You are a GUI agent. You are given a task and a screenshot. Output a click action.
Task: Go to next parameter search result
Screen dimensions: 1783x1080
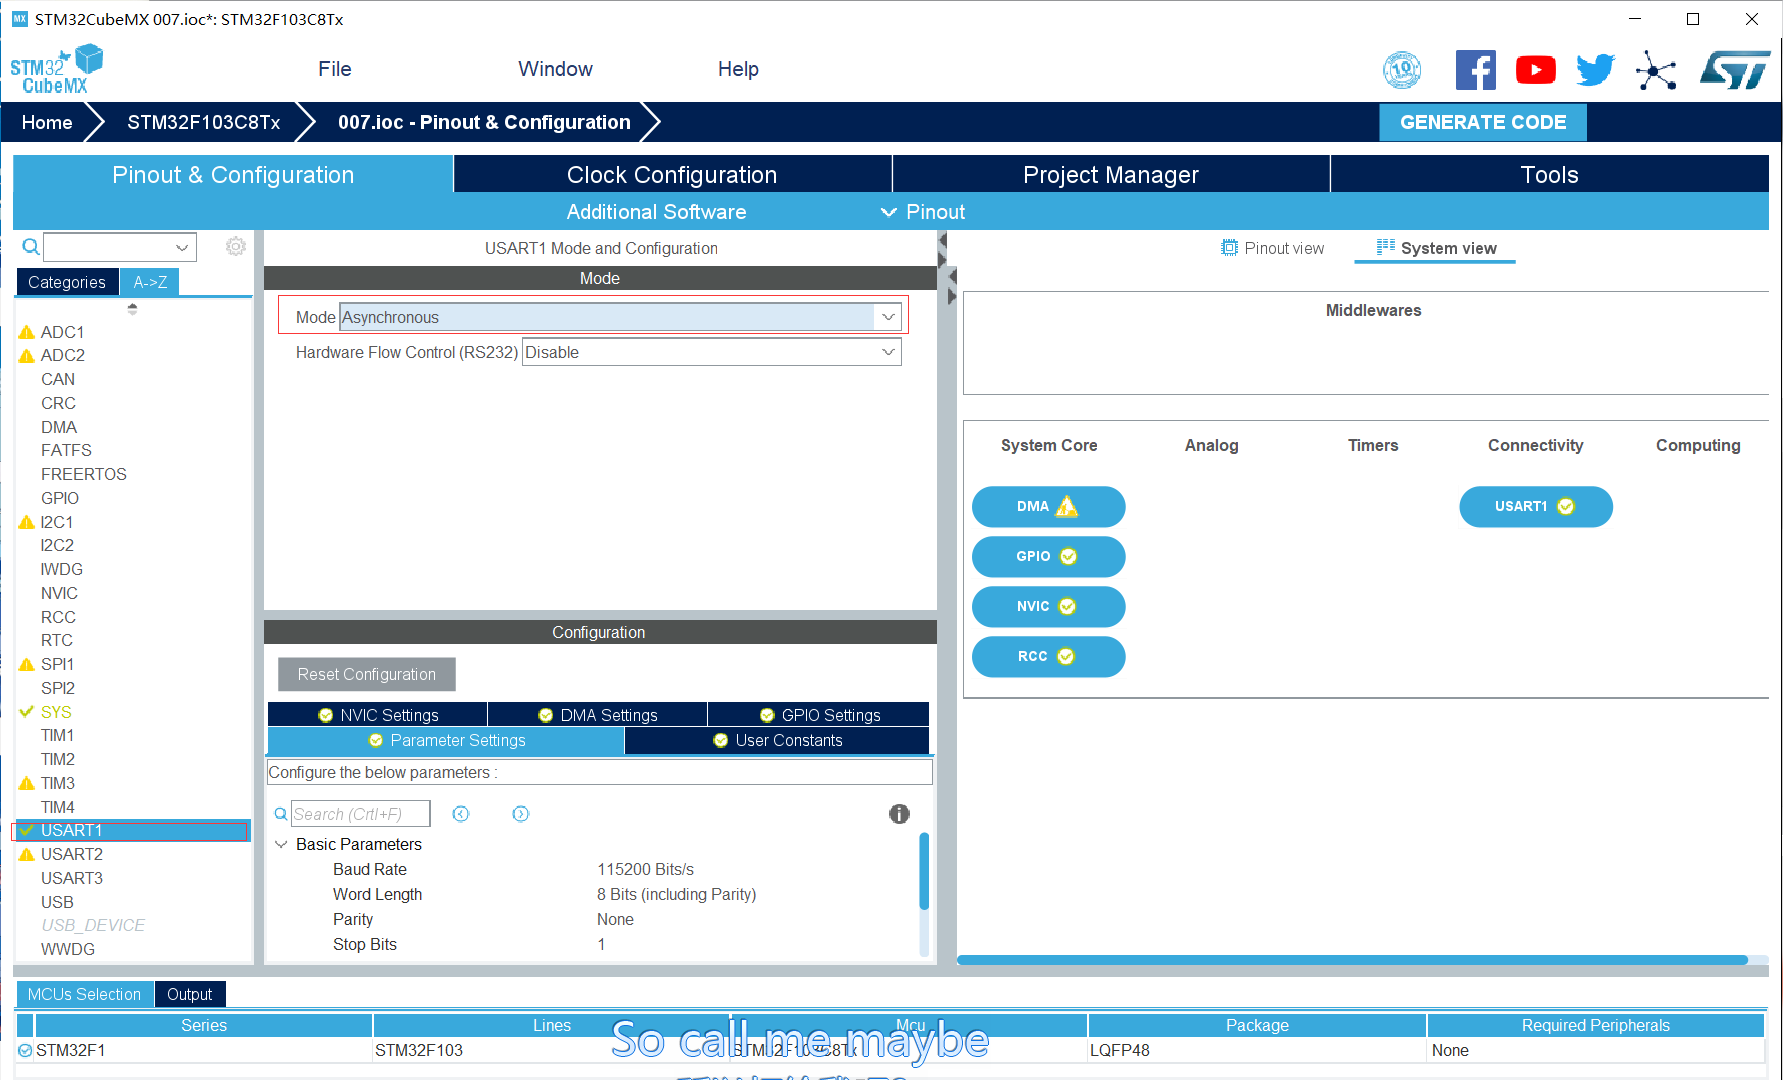(521, 814)
